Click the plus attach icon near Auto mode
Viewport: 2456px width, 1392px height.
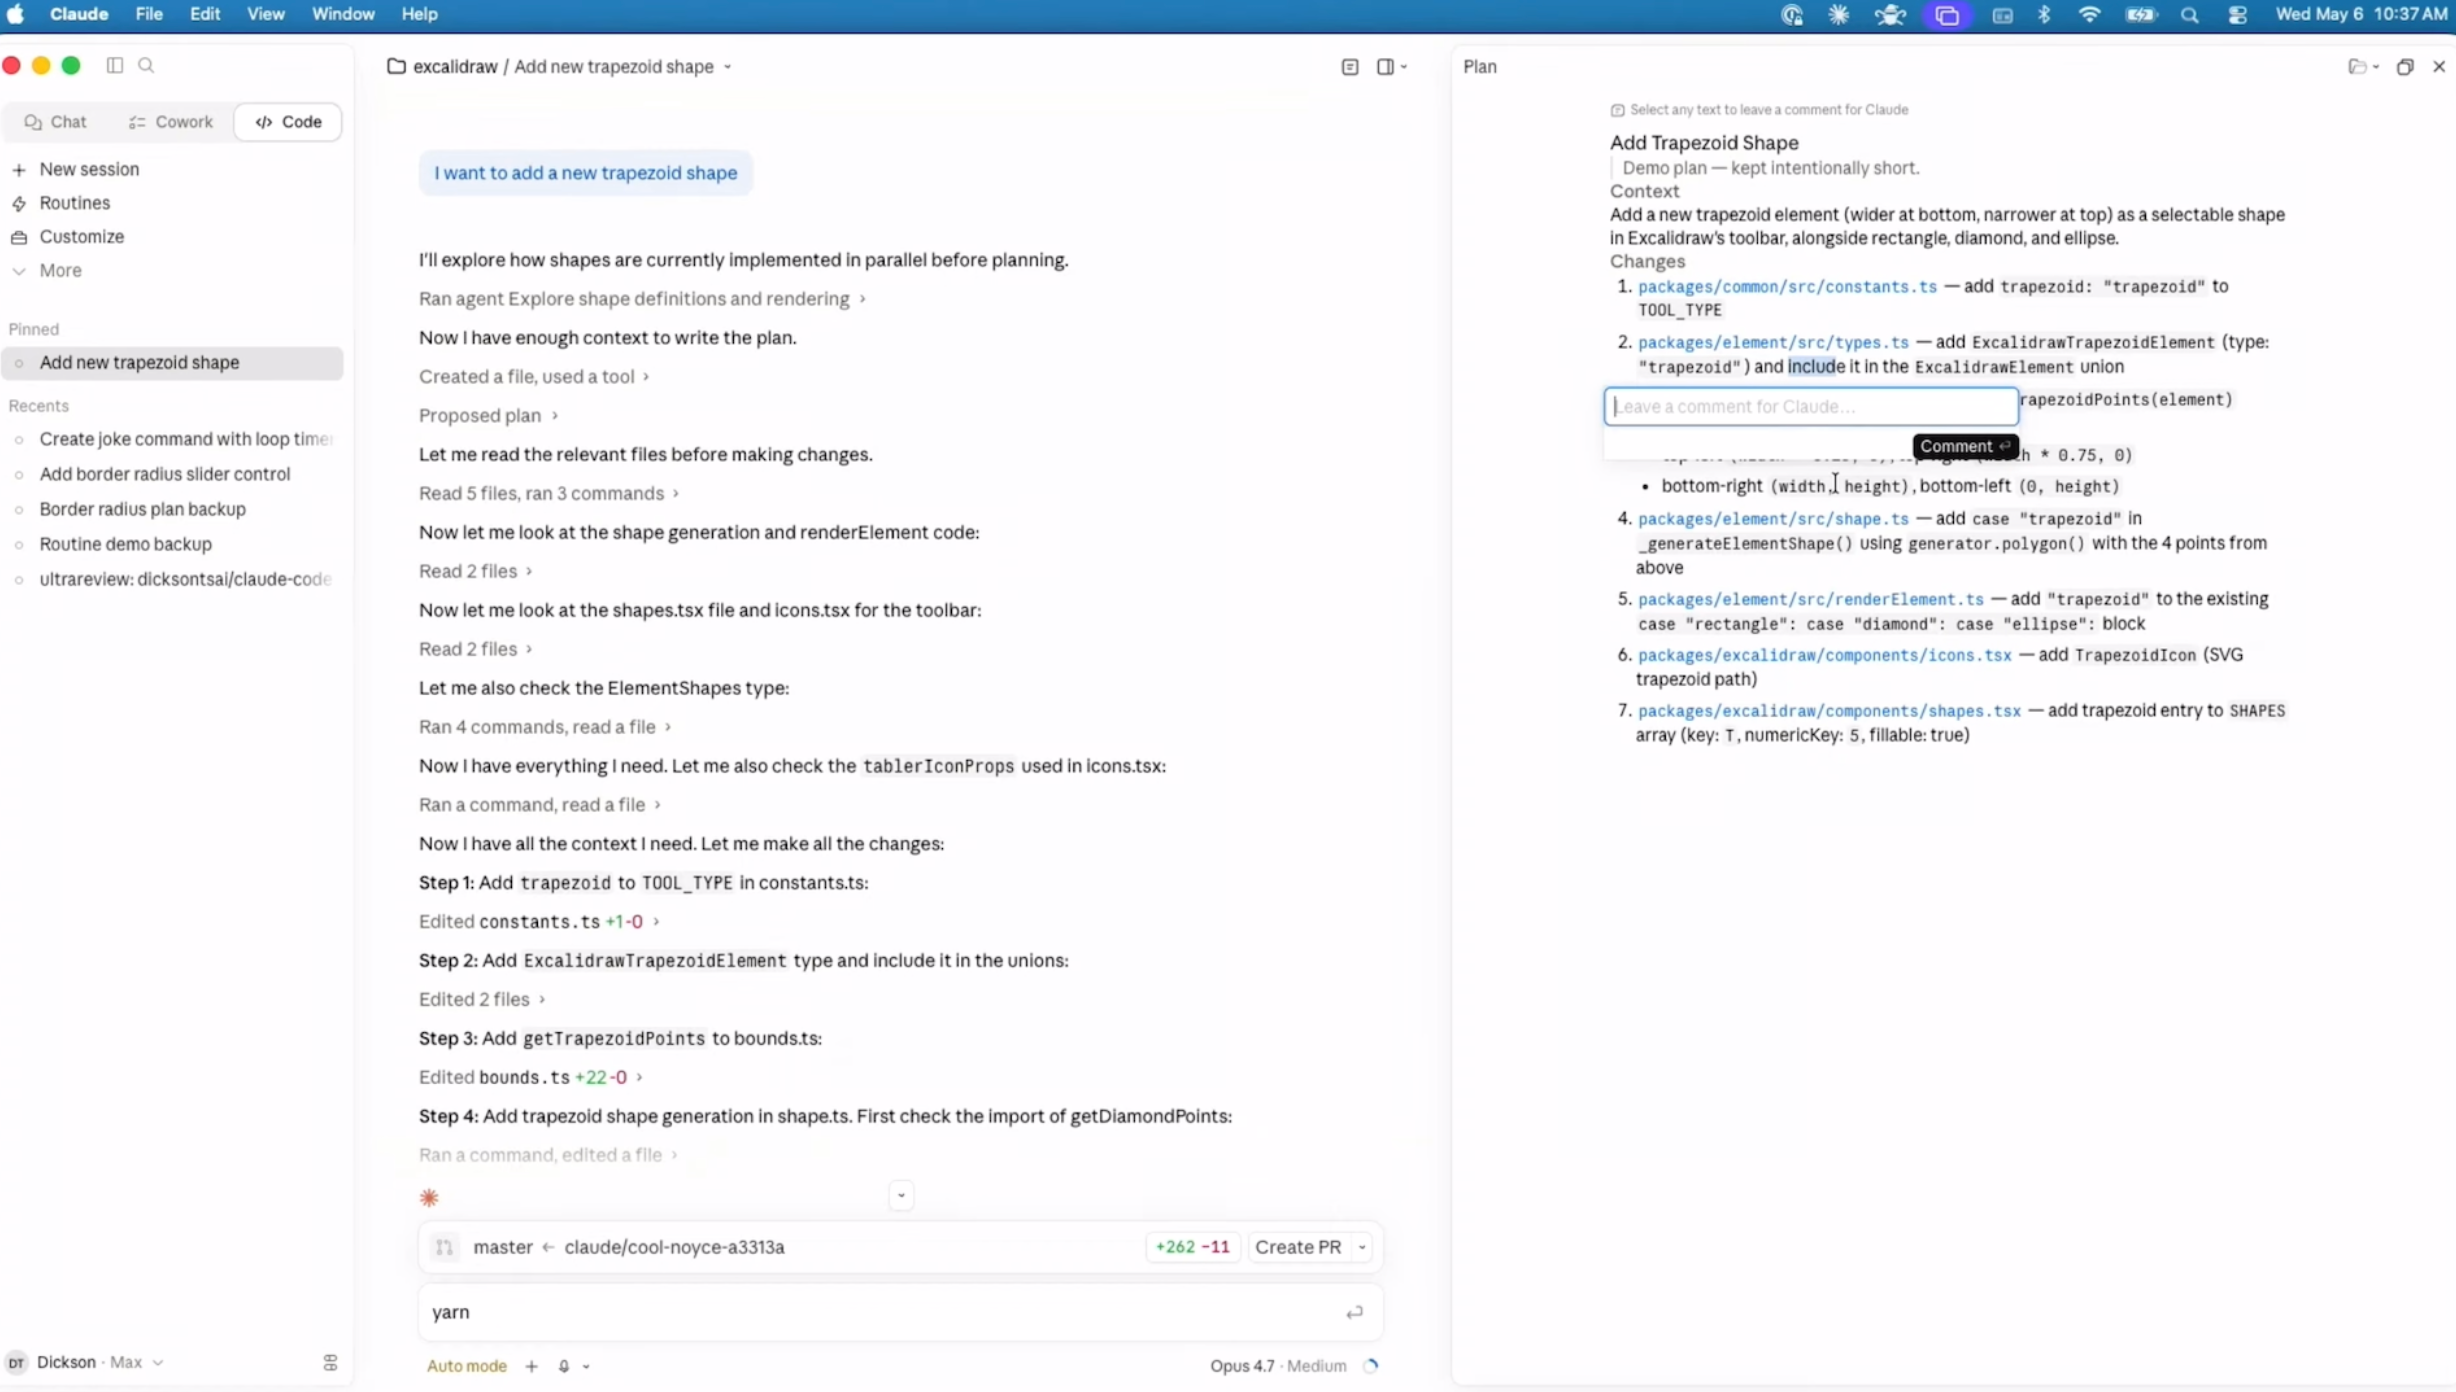click(532, 1366)
